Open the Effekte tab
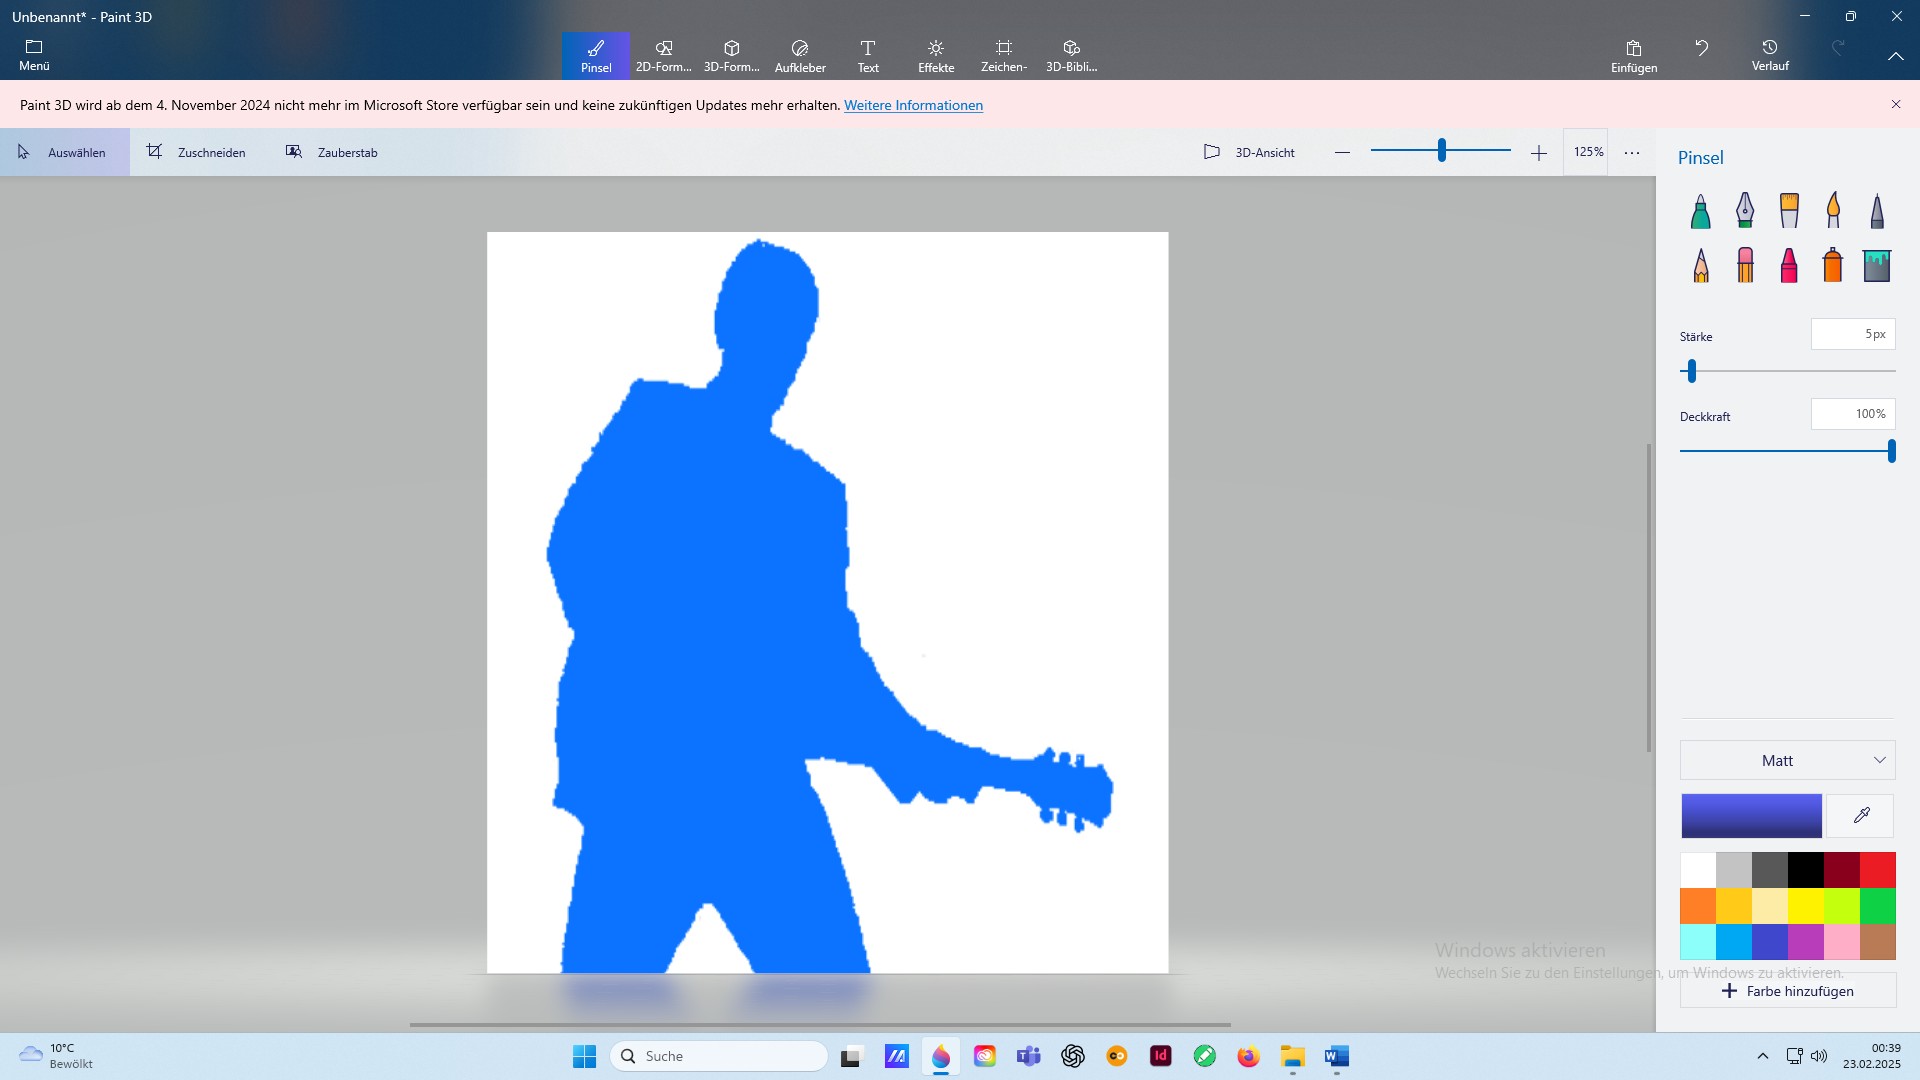The image size is (1920, 1080). 936,55
